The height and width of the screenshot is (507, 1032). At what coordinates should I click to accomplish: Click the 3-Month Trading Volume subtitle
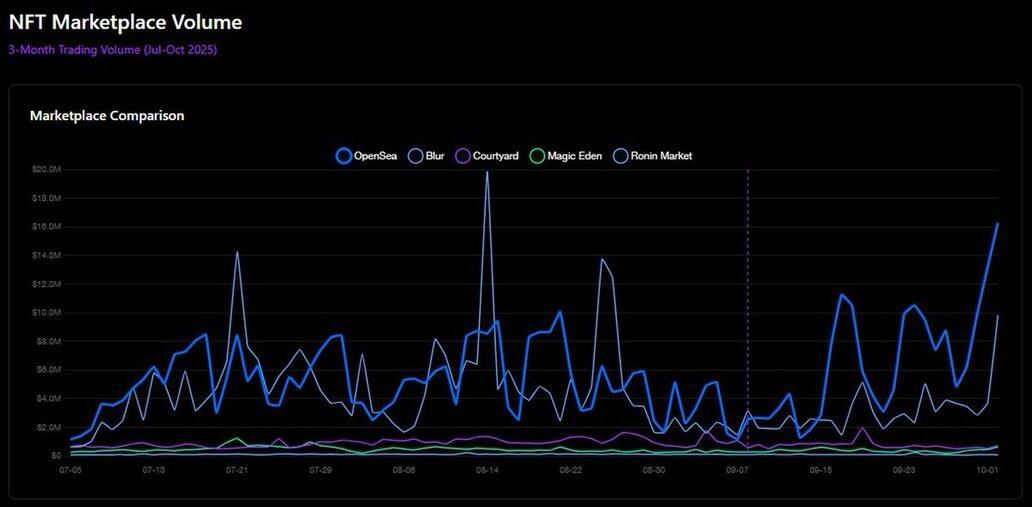(113, 49)
